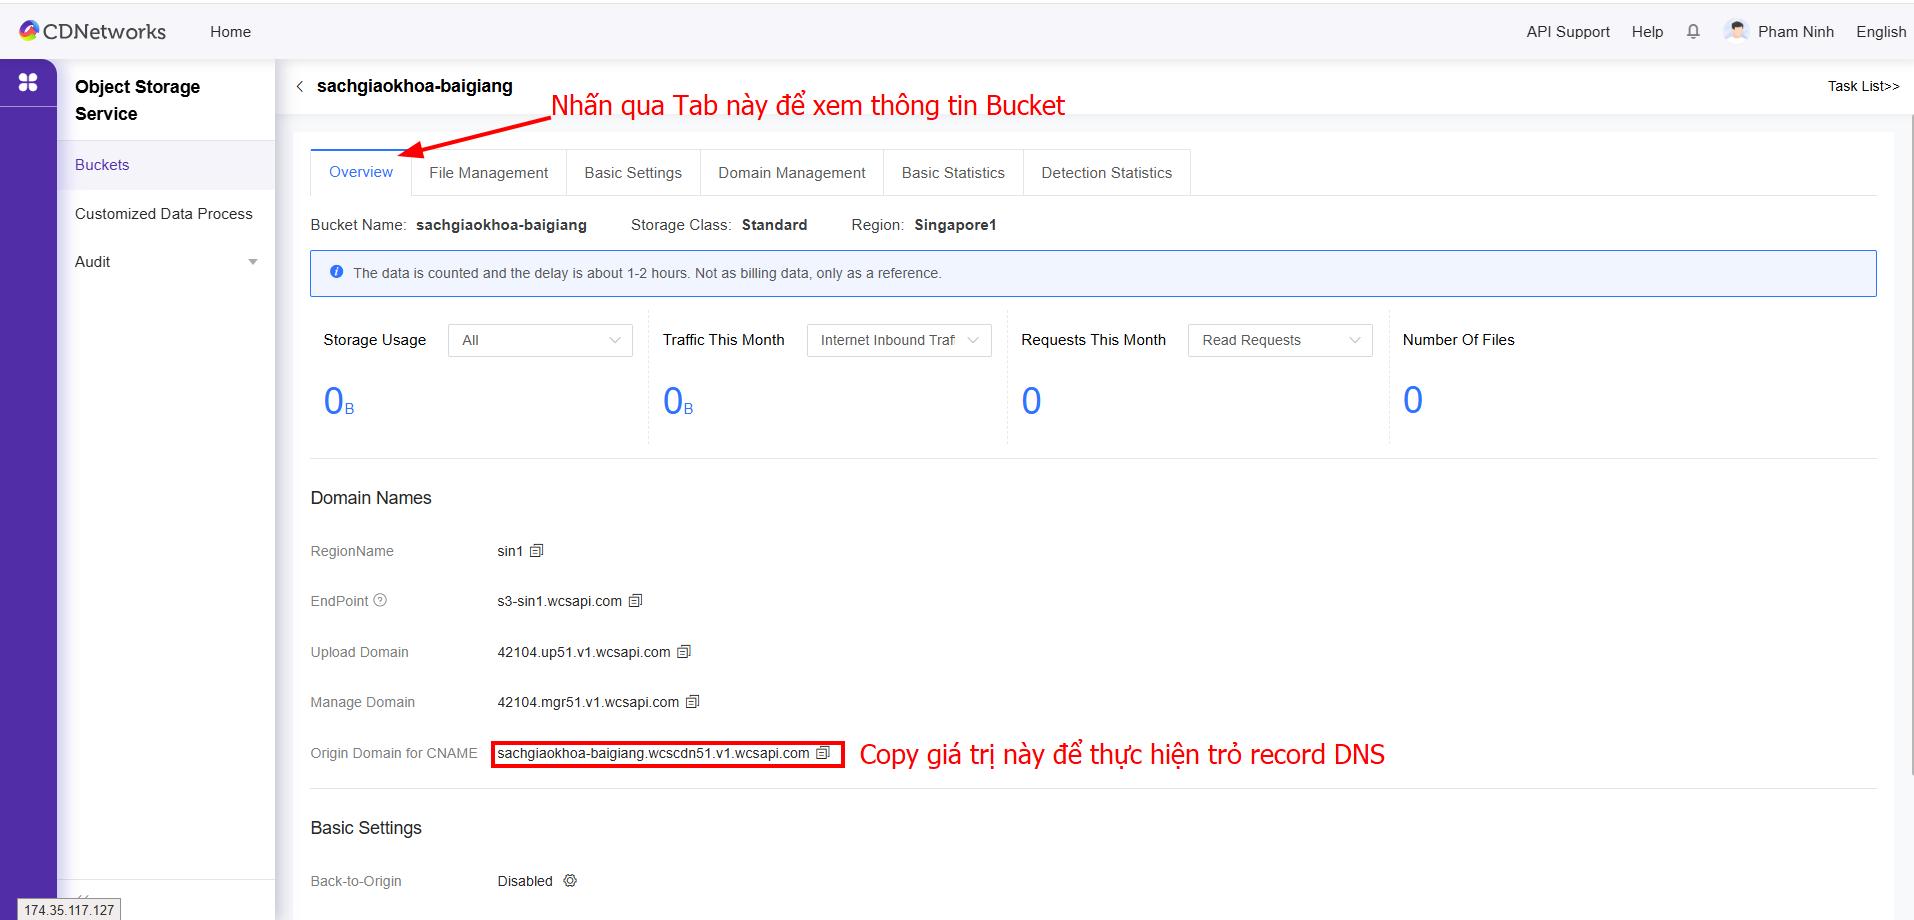Open the Internet Inbound Traffic dropdown
The width and height of the screenshot is (1914, 920).
pyautogui.click(x=898, y=340)
